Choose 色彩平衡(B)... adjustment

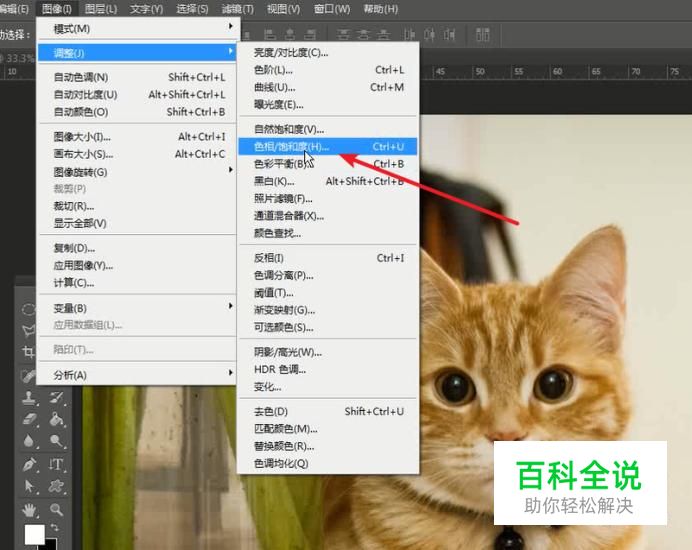[x=328, y=164]
